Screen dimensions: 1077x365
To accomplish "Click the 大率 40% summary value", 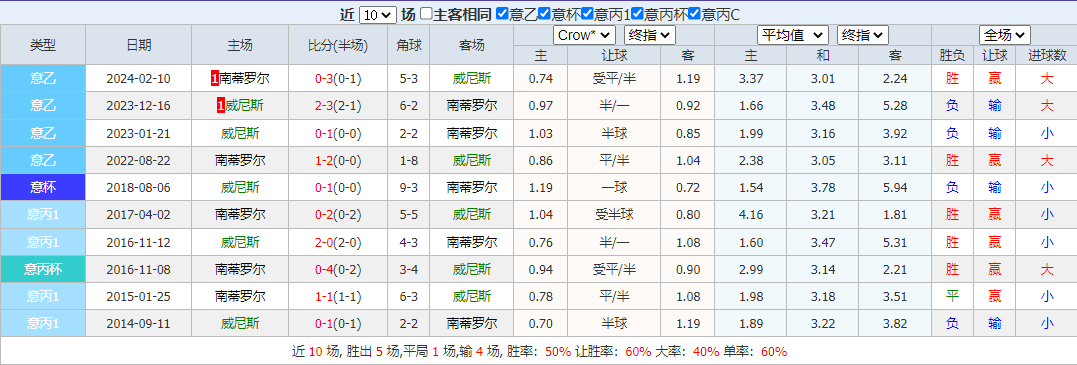I will (706, 351).
